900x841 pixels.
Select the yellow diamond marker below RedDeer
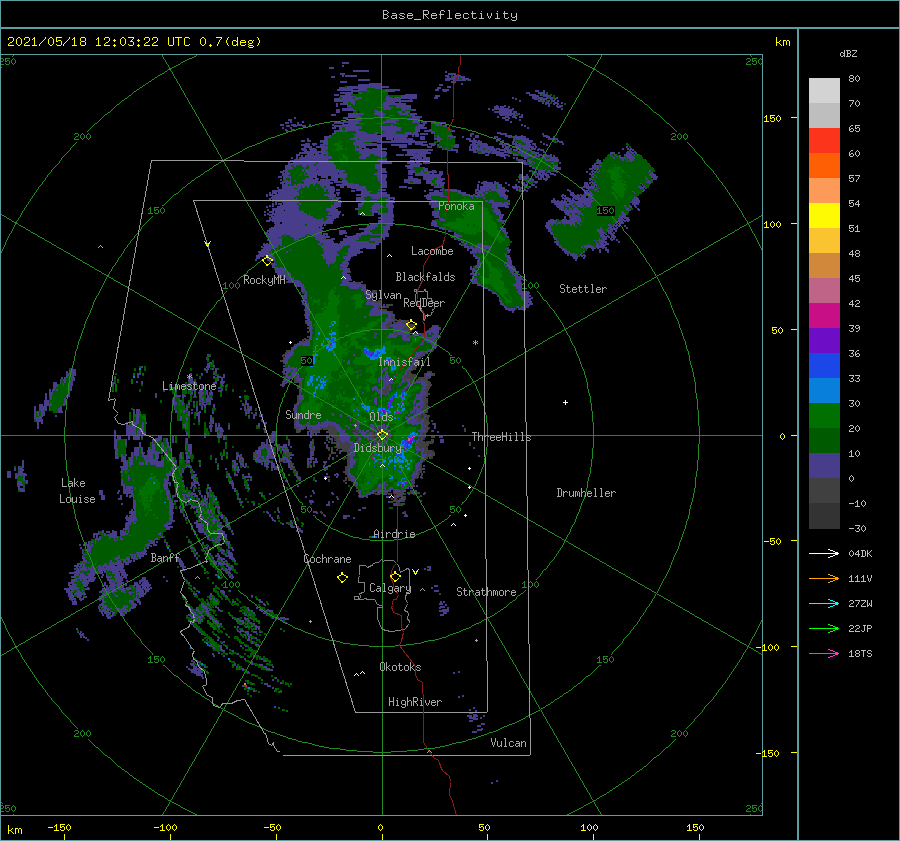click(x=411, y=325)
